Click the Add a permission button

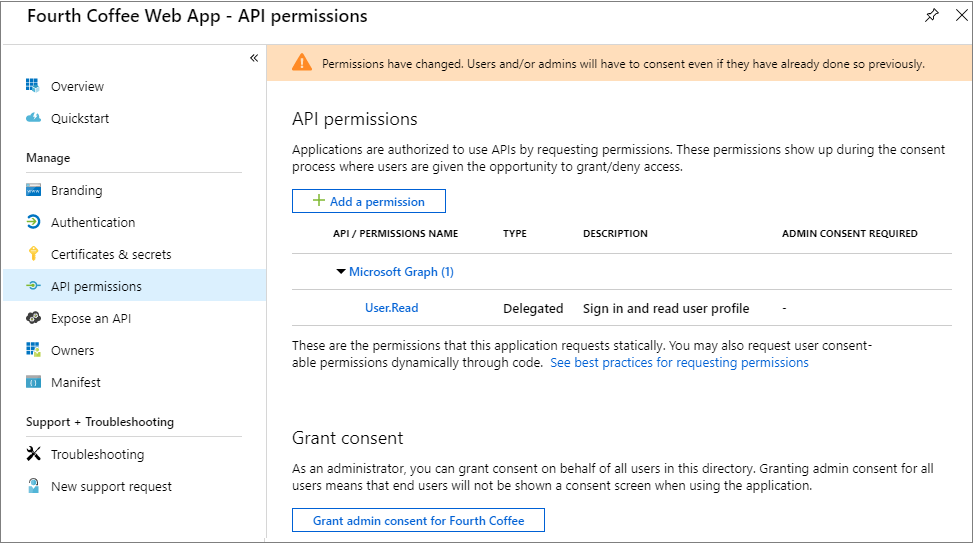click(x=369, y=201)
